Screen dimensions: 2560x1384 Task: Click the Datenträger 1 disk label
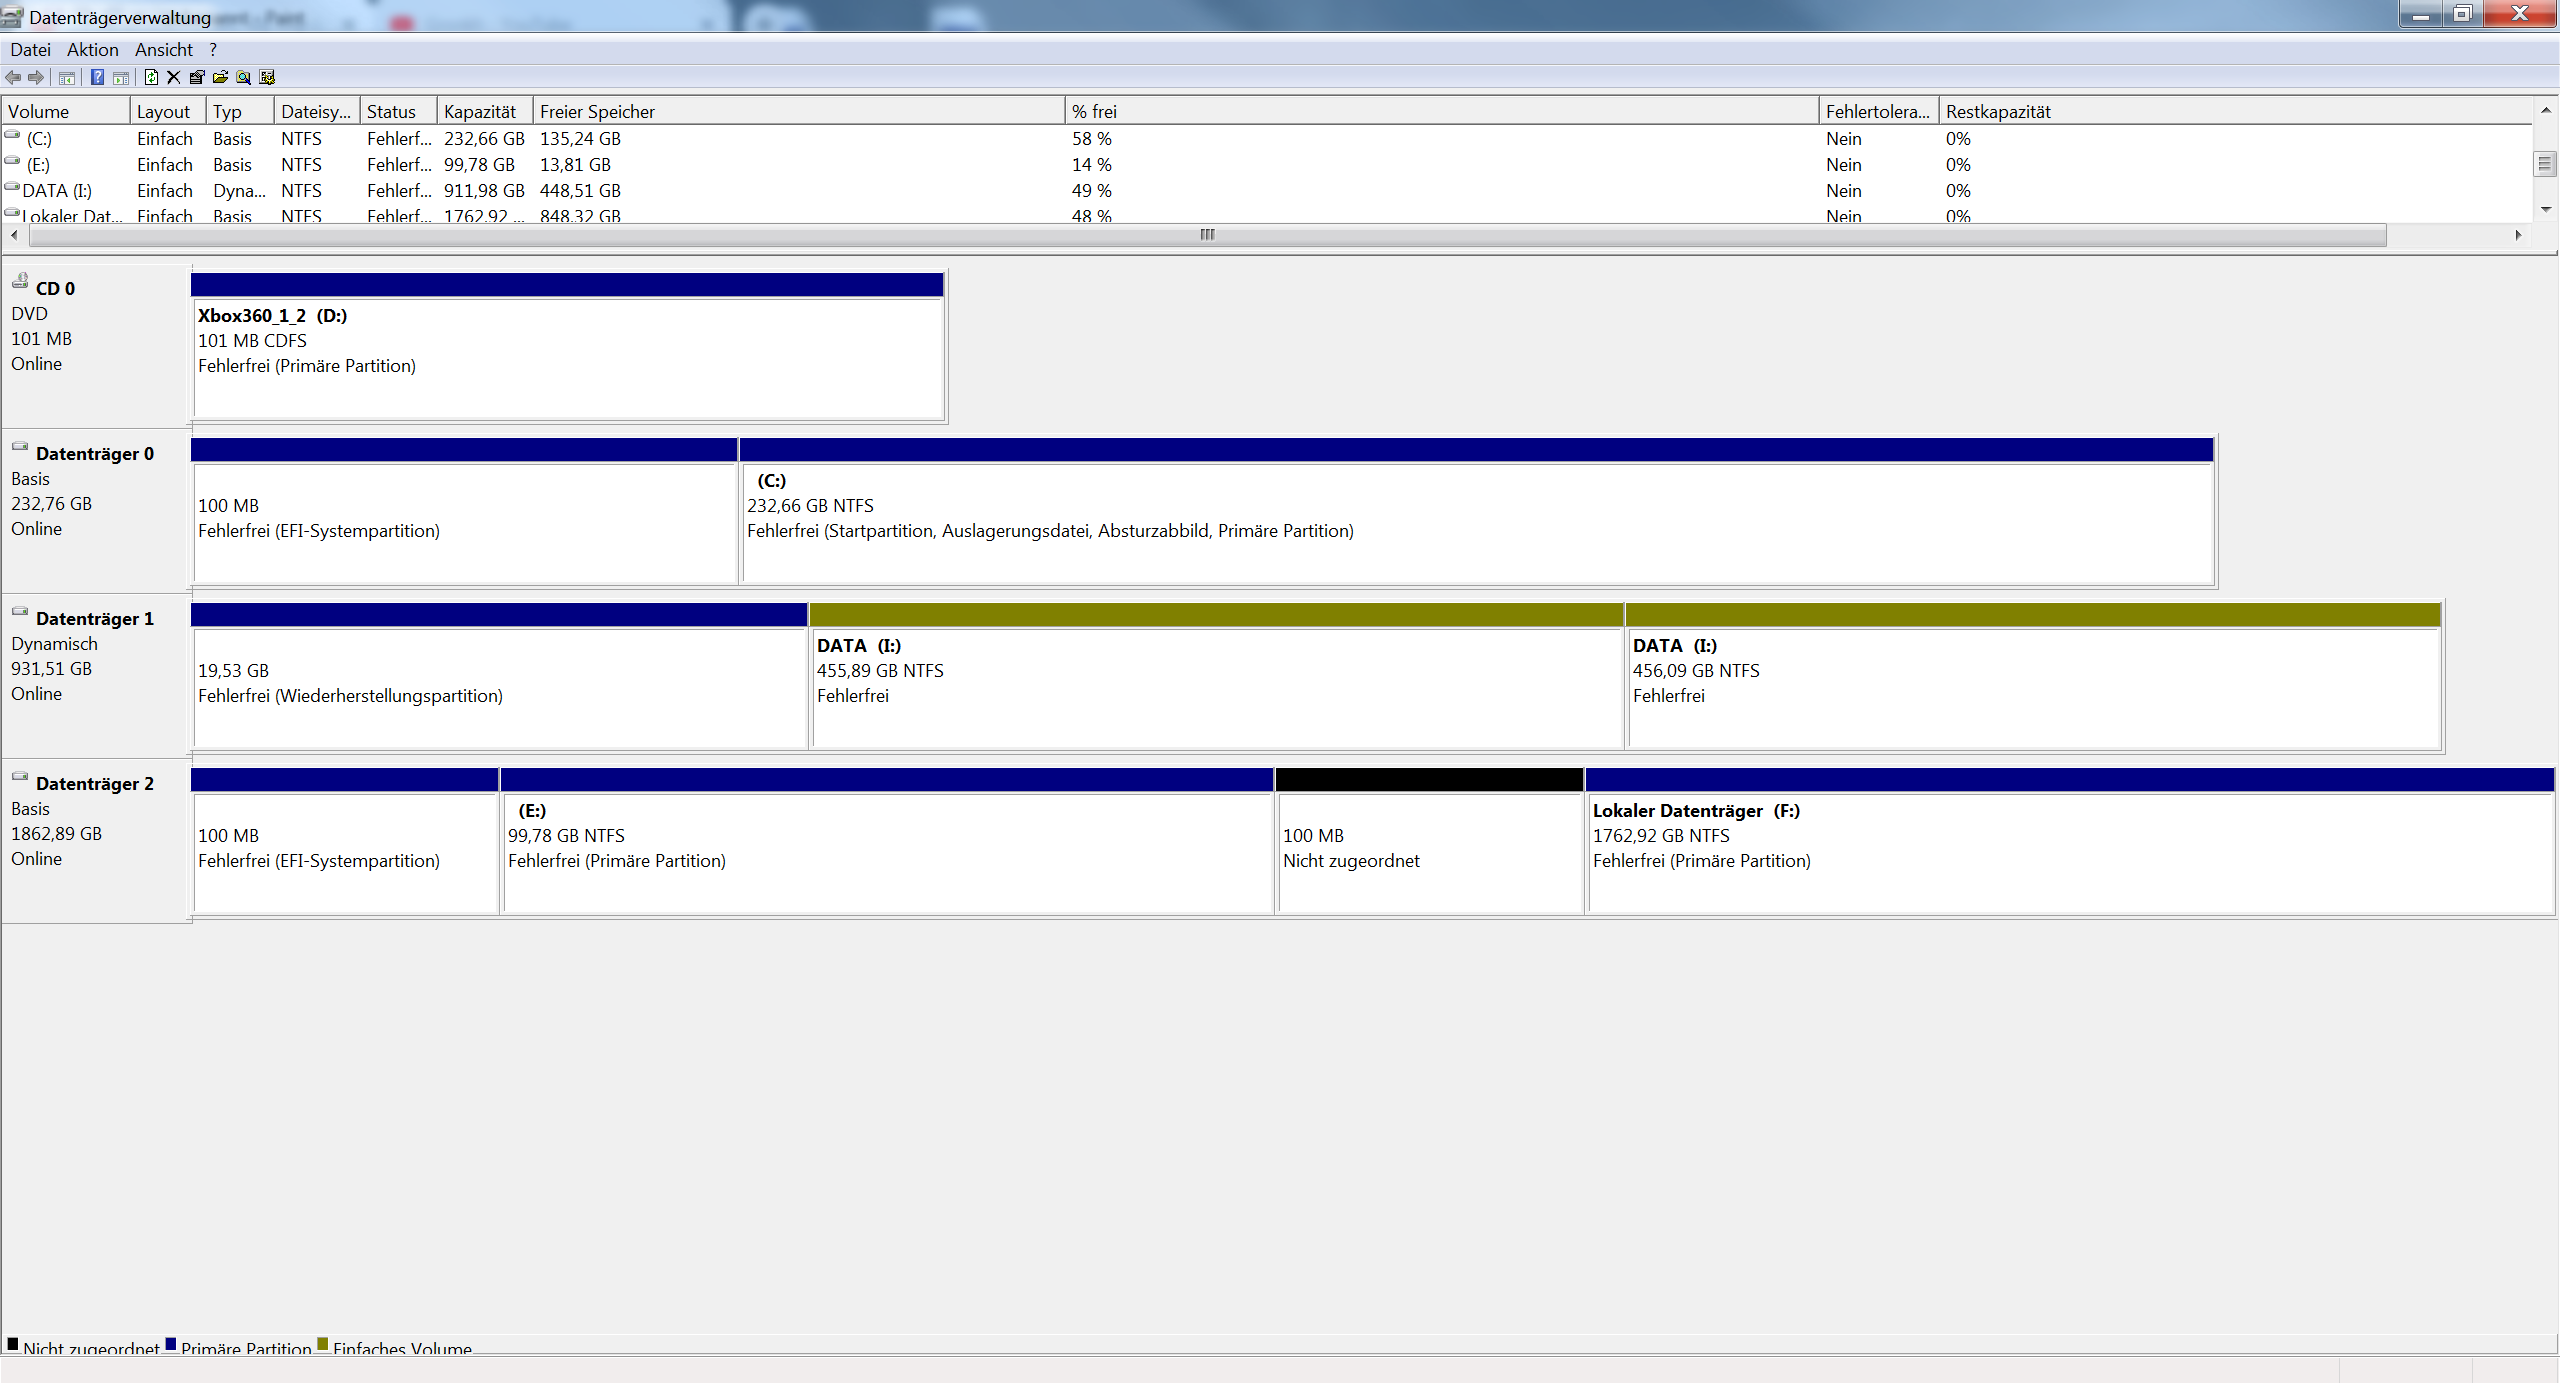94,619
